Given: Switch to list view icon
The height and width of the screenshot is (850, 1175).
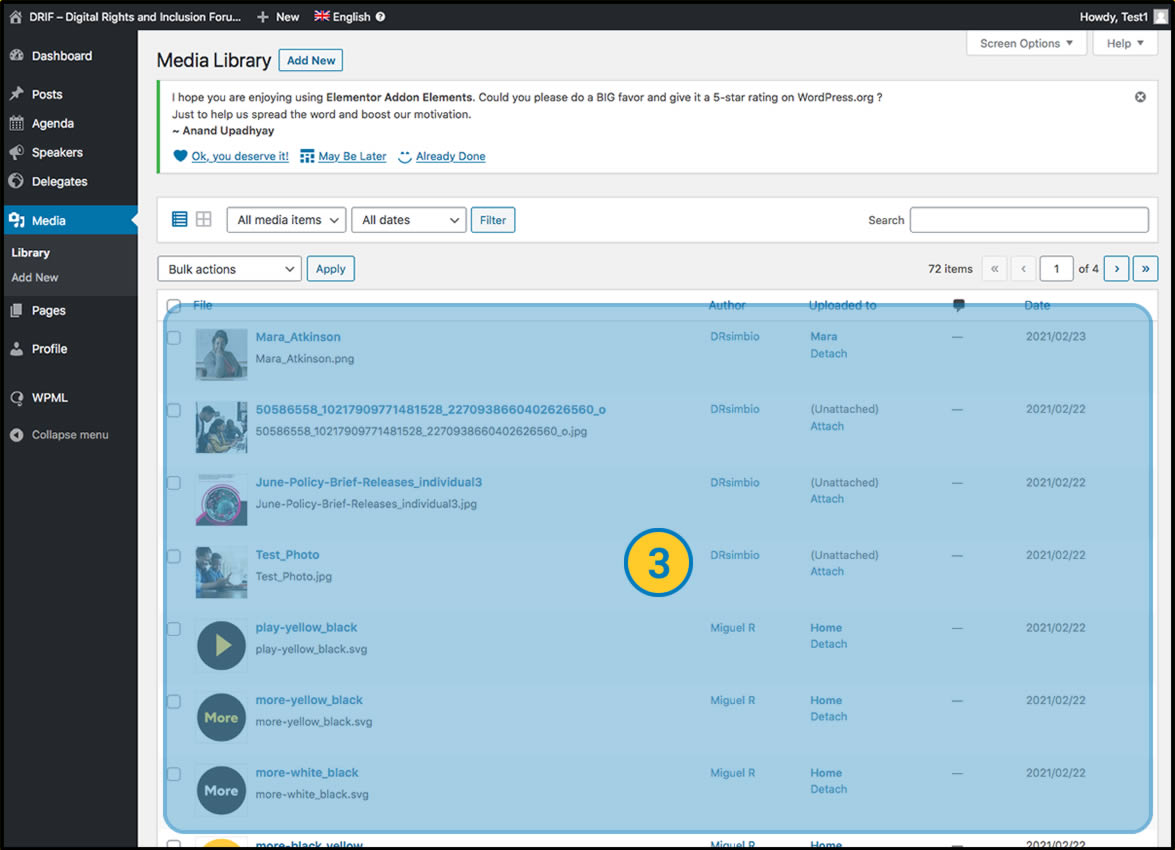Looking at the screenshot, I should [180, 219].
